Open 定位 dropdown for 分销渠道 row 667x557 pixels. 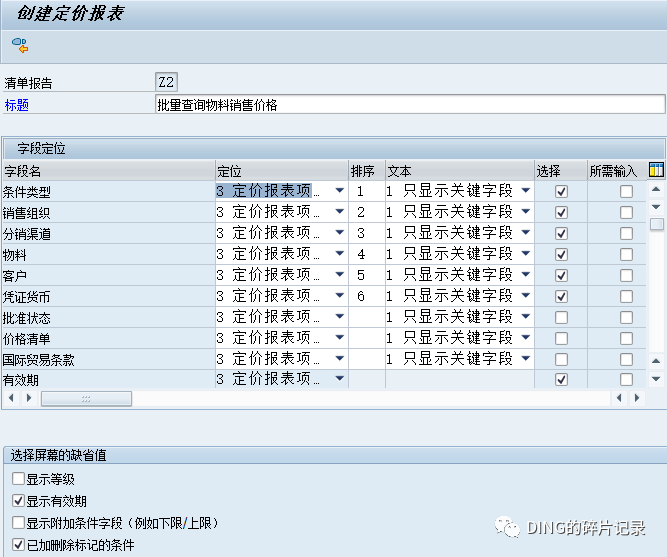339,232
